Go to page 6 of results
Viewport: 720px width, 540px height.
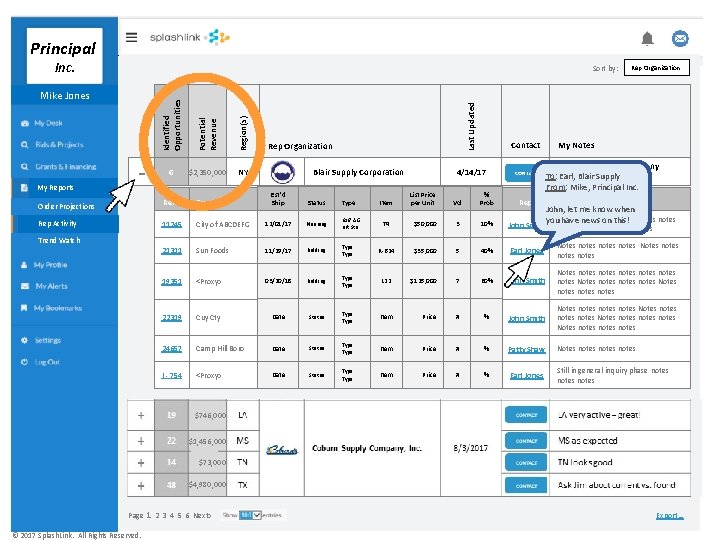(187, 515)
